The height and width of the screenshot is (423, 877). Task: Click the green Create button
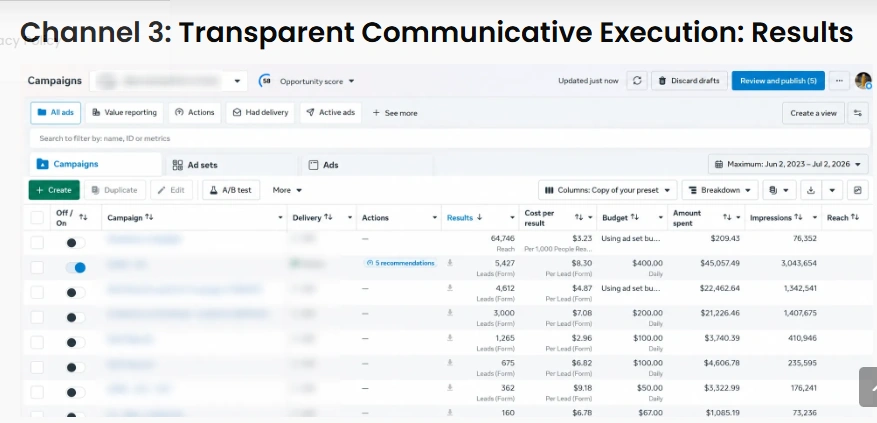[54, 190]
